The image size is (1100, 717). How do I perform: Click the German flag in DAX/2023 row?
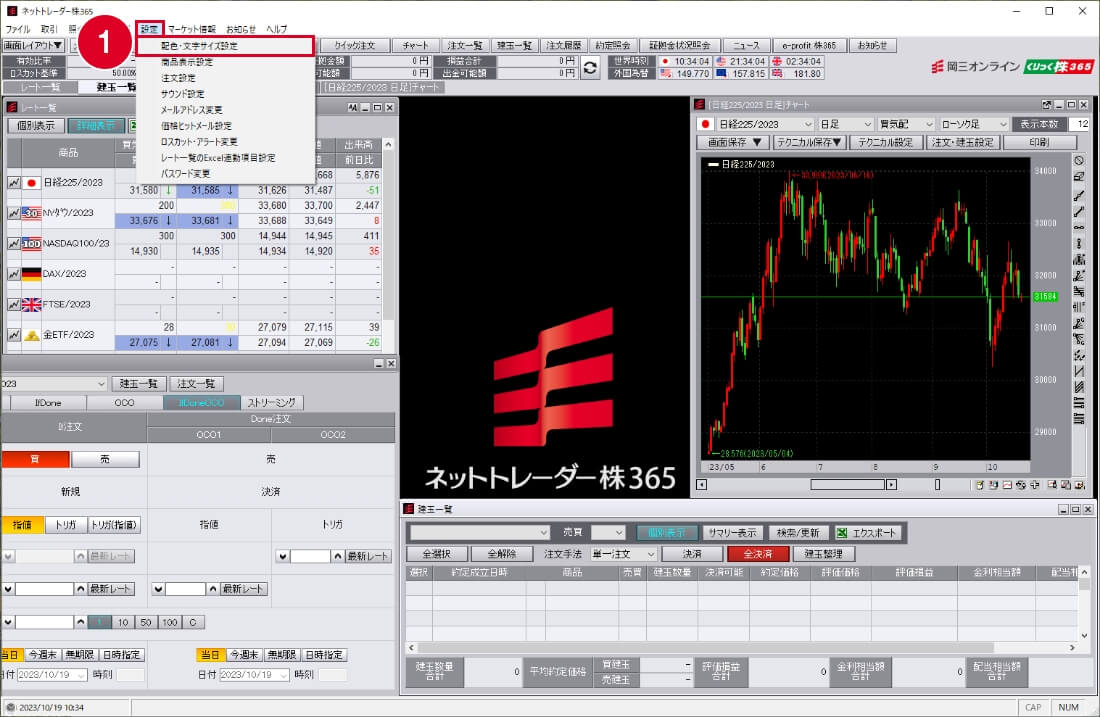point(31,274)
